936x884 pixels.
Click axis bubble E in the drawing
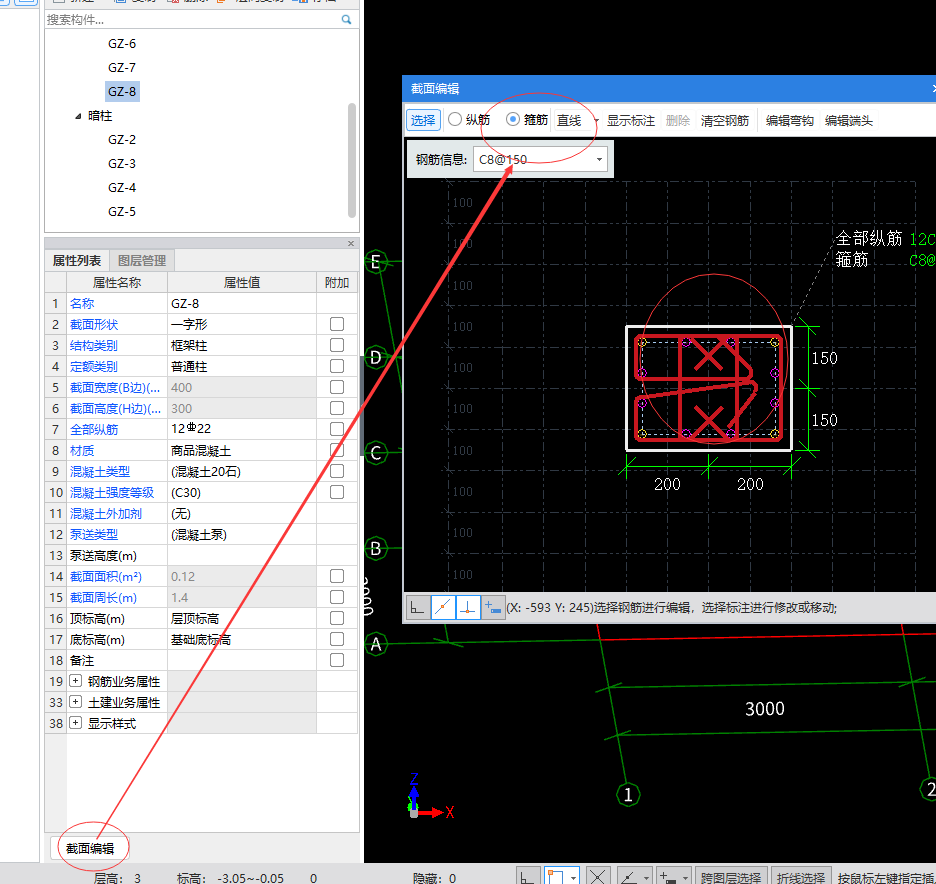coord(375,261)
